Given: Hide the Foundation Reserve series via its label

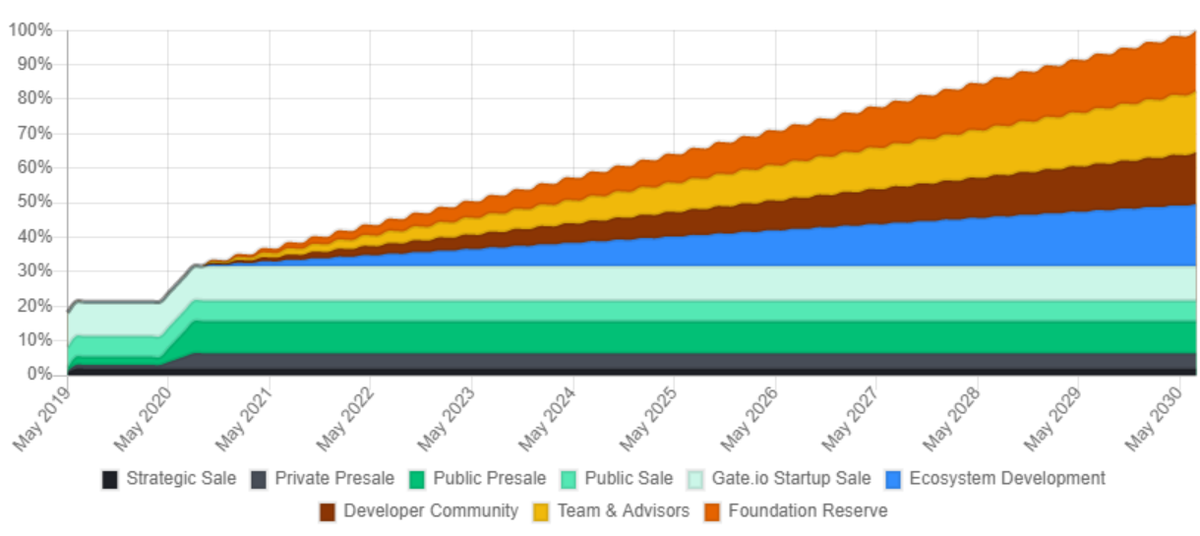Looking at the screenshot, I should click(808, 511).
